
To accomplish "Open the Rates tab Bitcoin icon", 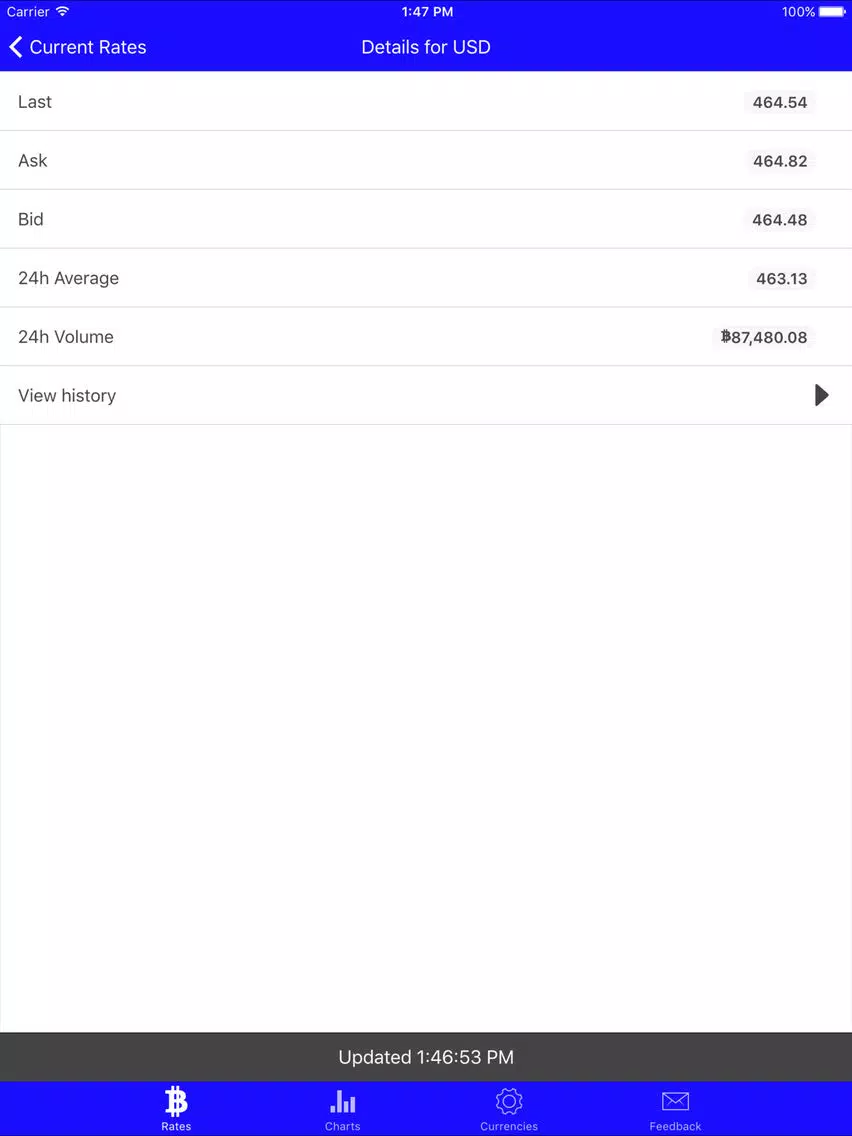I will pos(176,1101).
